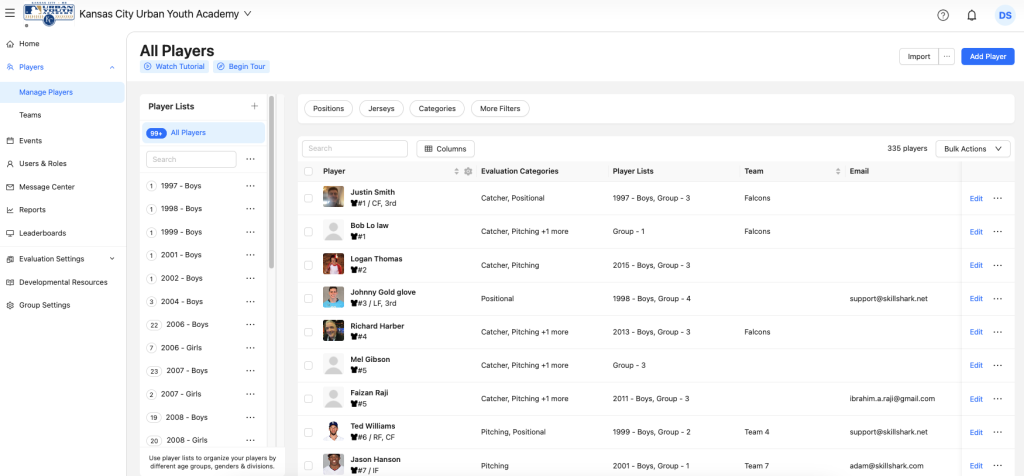Click the DS user avatar
The width and height of the screenshot is (1024, 476).
(x=1004, y=15)
